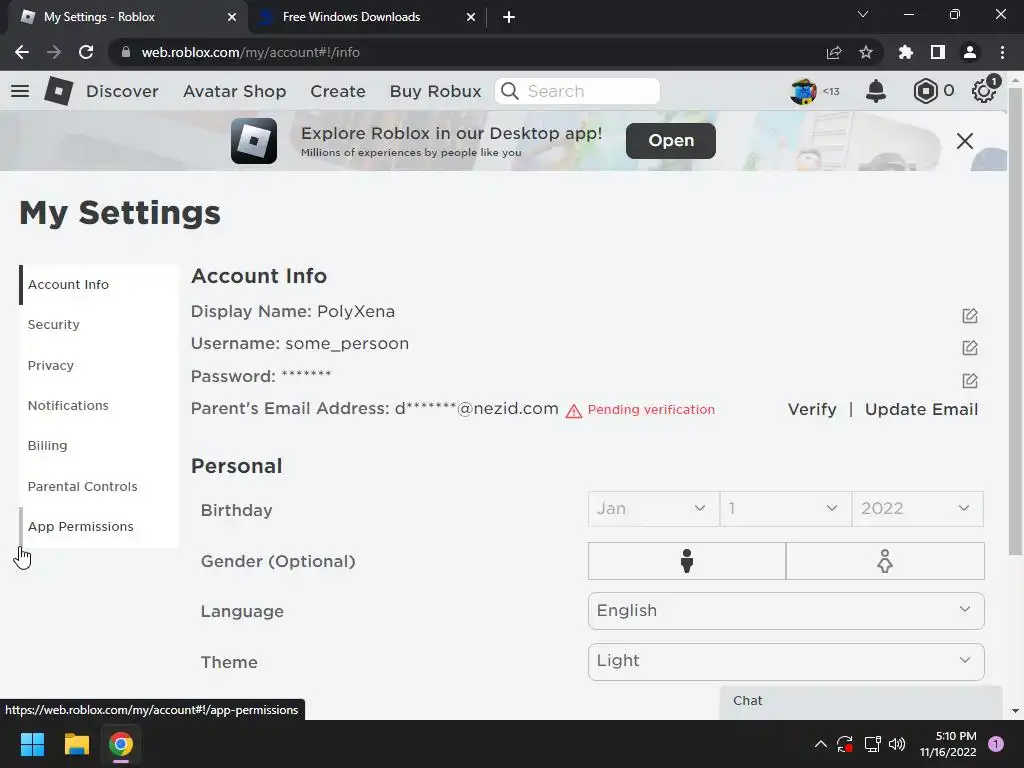The width and height of the screenshot is (1024, 768).
Task: Edit the Username some_persoon
Action: point(970,347)
